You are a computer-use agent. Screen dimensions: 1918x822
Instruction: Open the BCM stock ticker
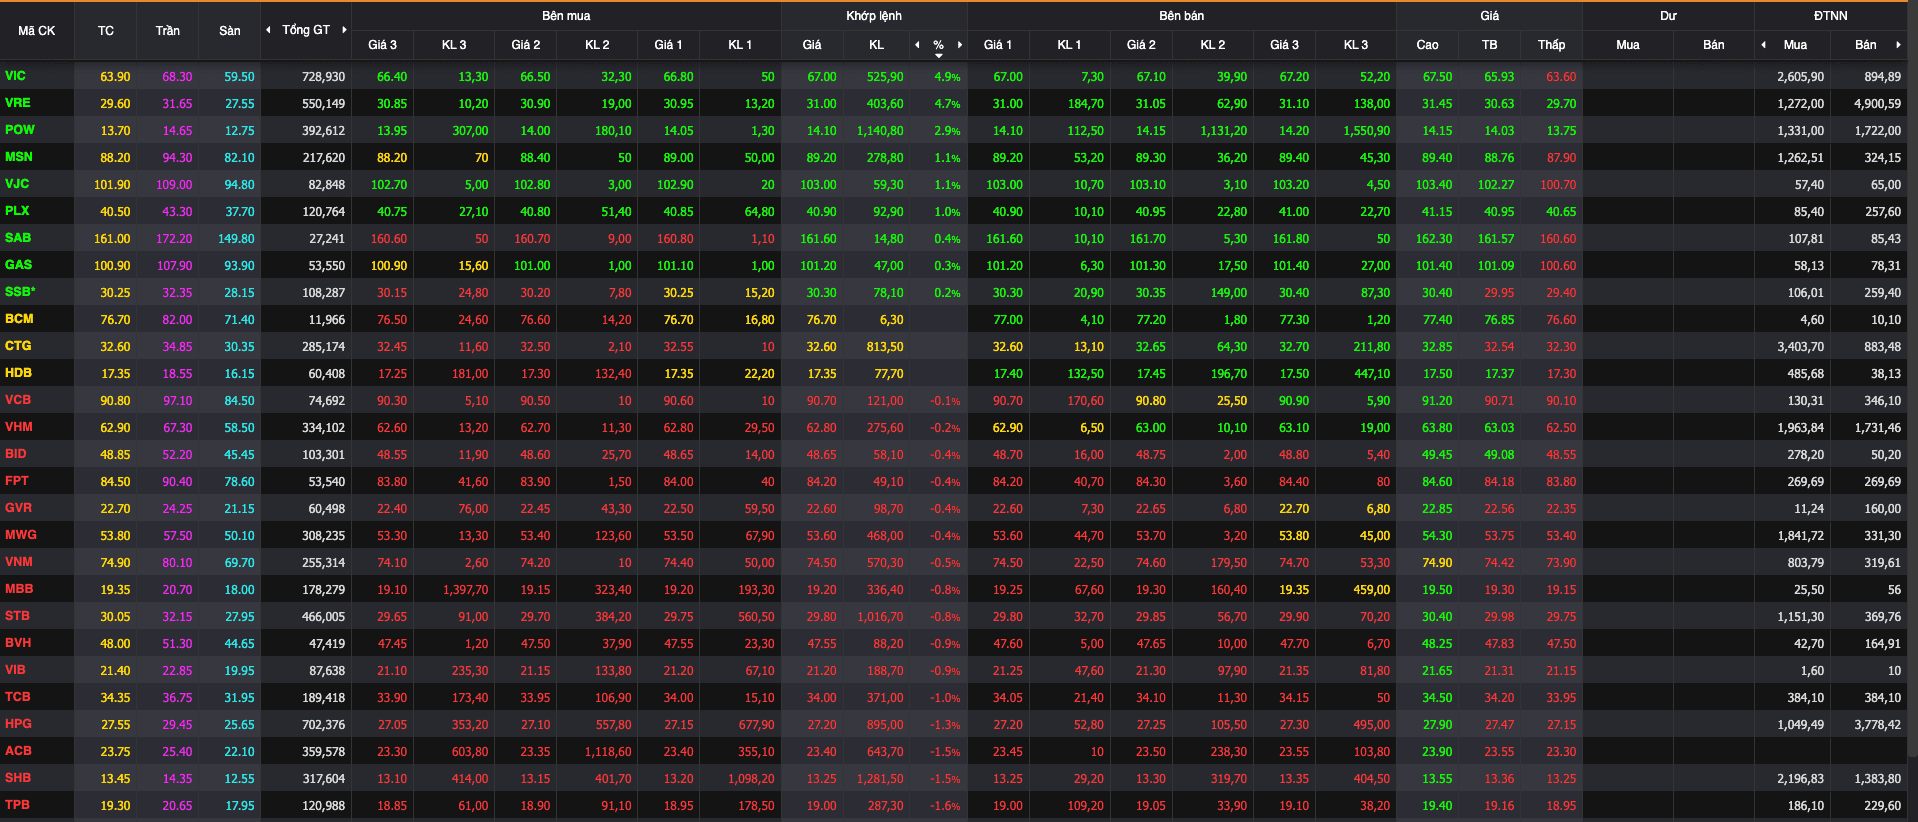pyautogui.click(x=19, y=319)
